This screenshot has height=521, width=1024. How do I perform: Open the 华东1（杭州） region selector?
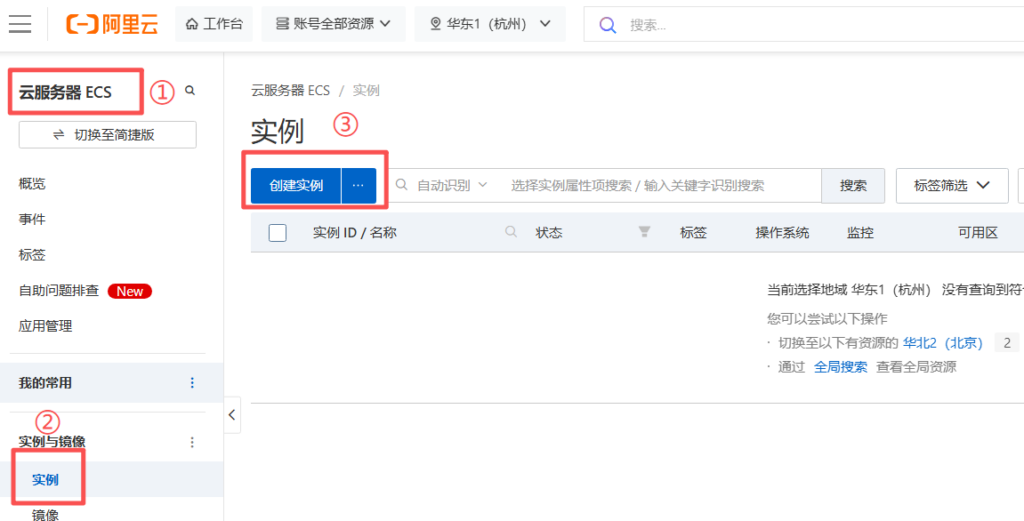click(x=490, y=24)
